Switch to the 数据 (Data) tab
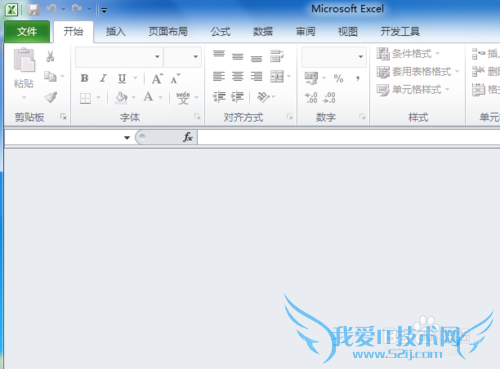The width and height of the screenshot is (500, 369). (x=263, y=32)
